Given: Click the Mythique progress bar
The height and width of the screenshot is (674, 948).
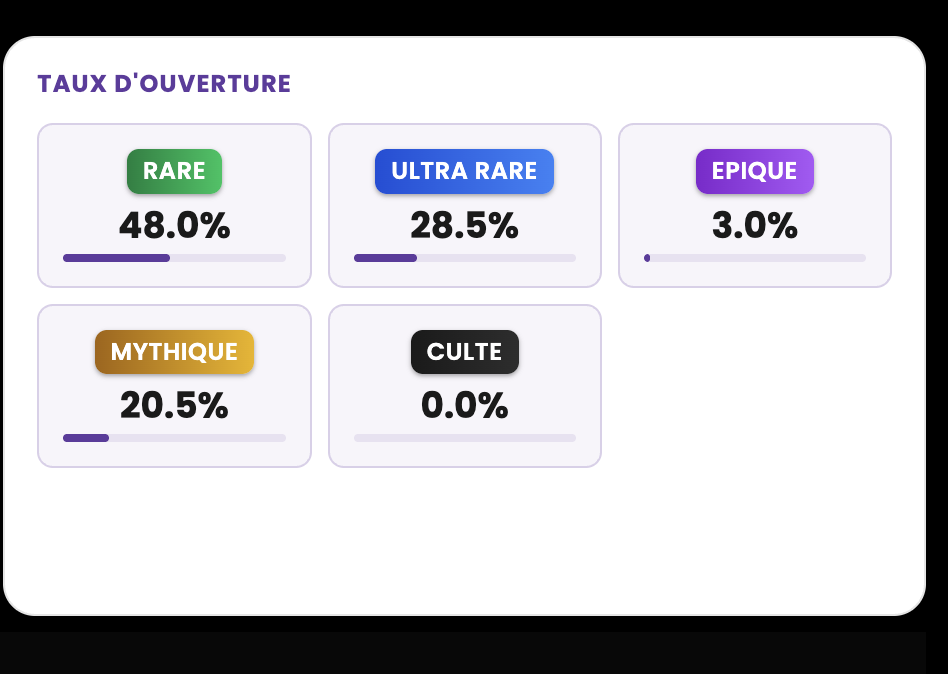Looking at the screenshot, I should click(x=174, y=438).
